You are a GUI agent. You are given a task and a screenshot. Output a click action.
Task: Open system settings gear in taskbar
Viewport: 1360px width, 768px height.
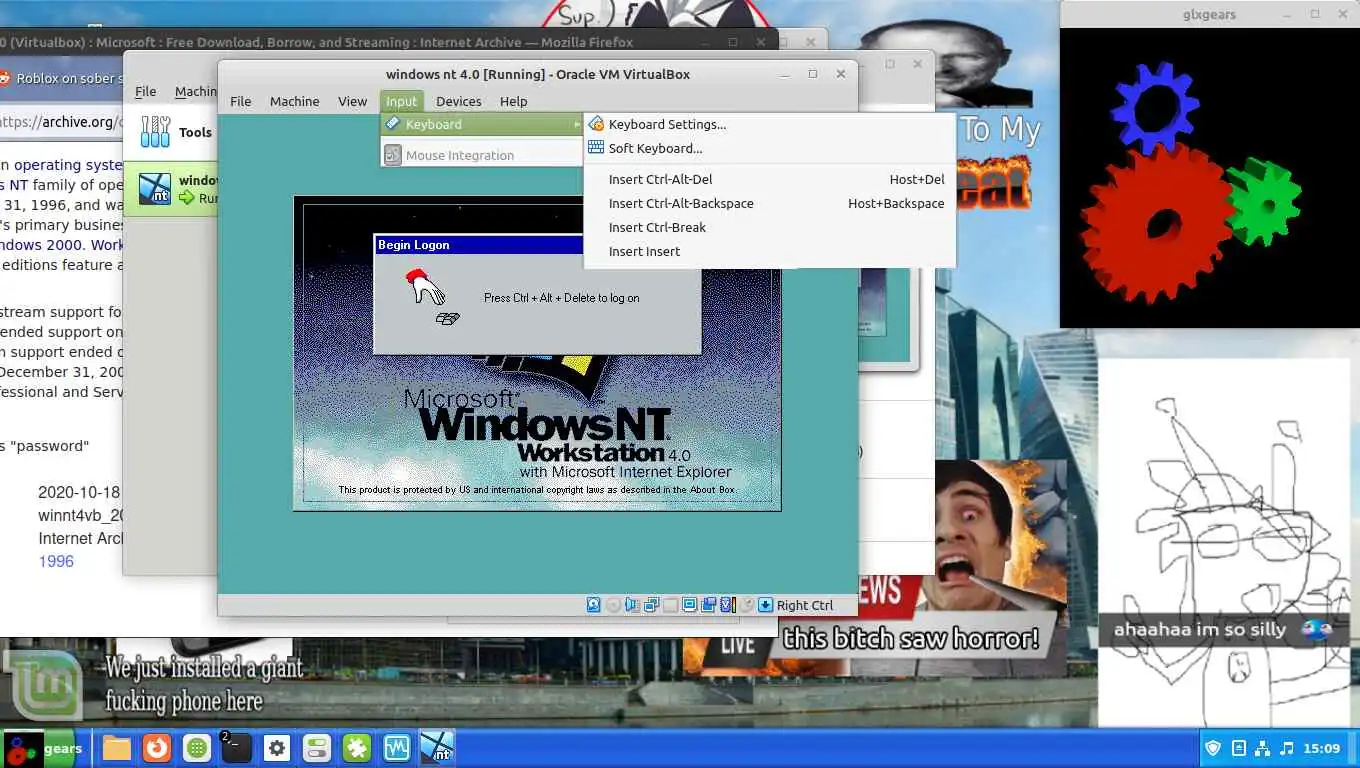(277, 748)
